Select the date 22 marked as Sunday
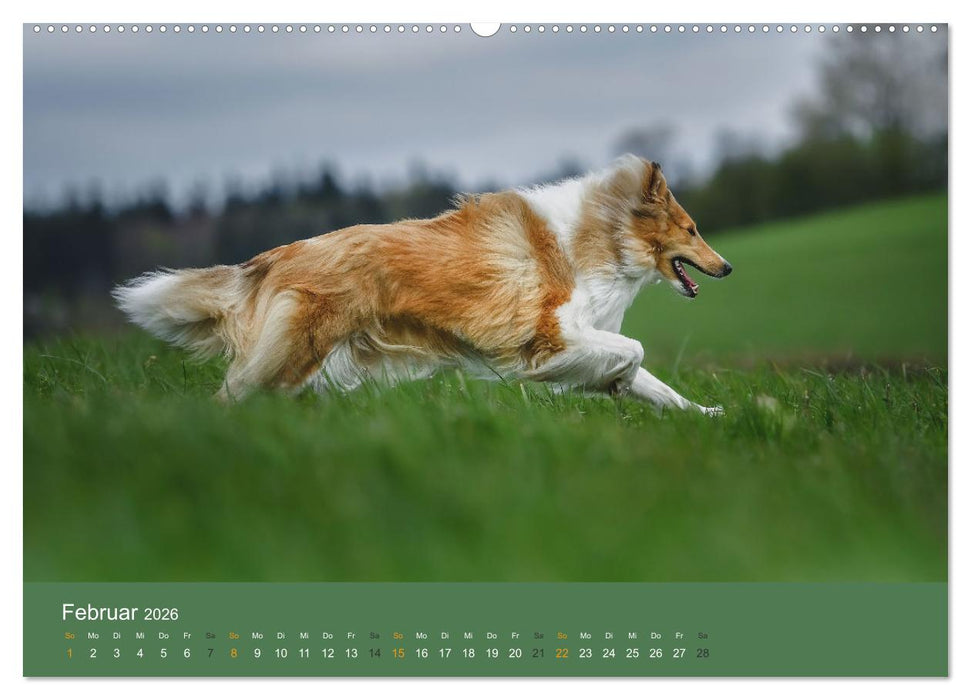 tap(561, 652)
